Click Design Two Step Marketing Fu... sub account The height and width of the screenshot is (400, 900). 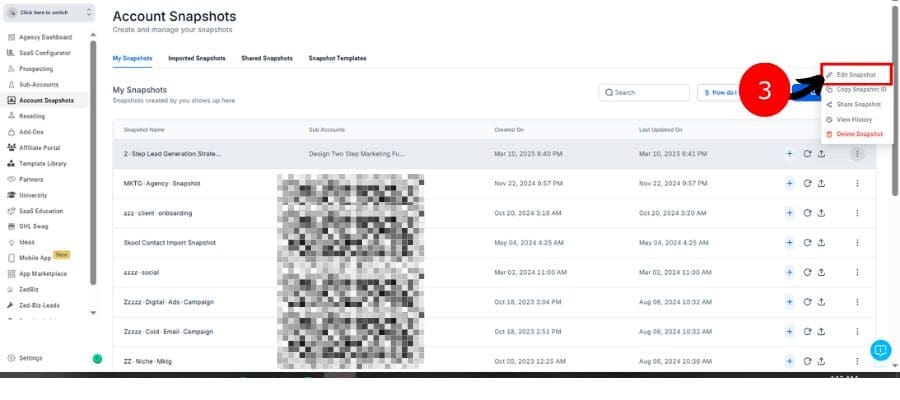pos(356,154)
